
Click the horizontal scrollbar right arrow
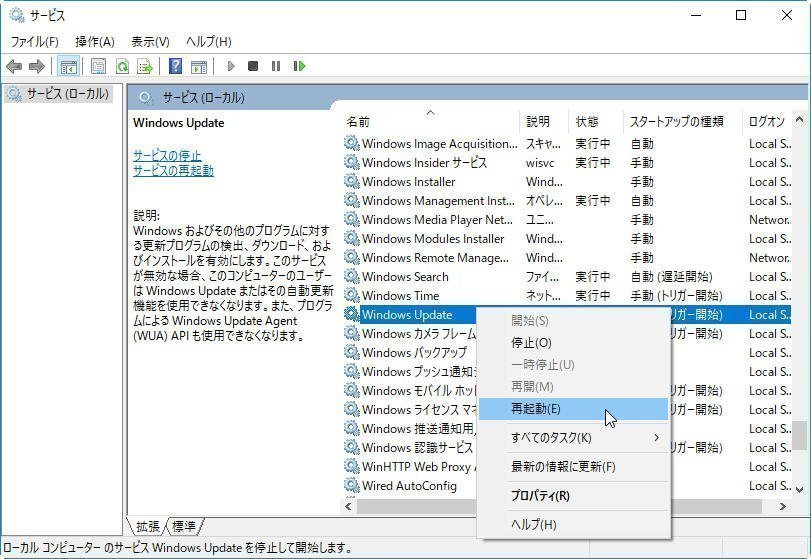[x=783, y=506]
